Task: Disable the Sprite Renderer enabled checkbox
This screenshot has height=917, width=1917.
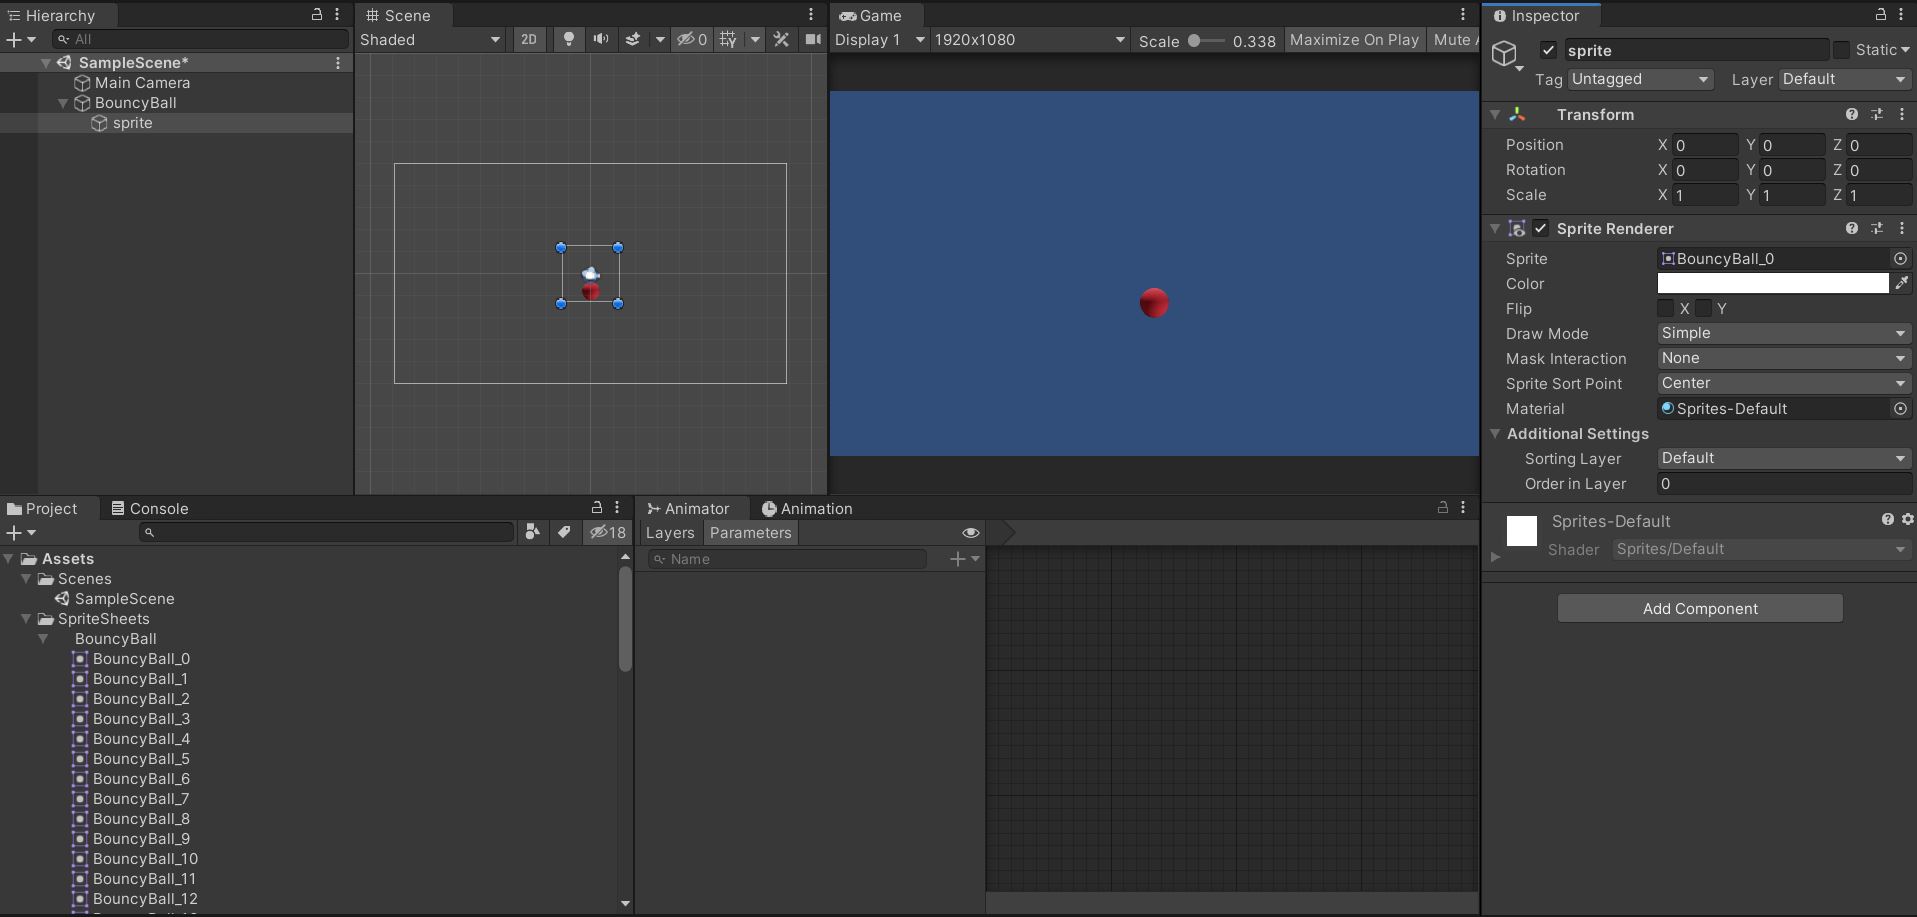Action: [1540, 228]
